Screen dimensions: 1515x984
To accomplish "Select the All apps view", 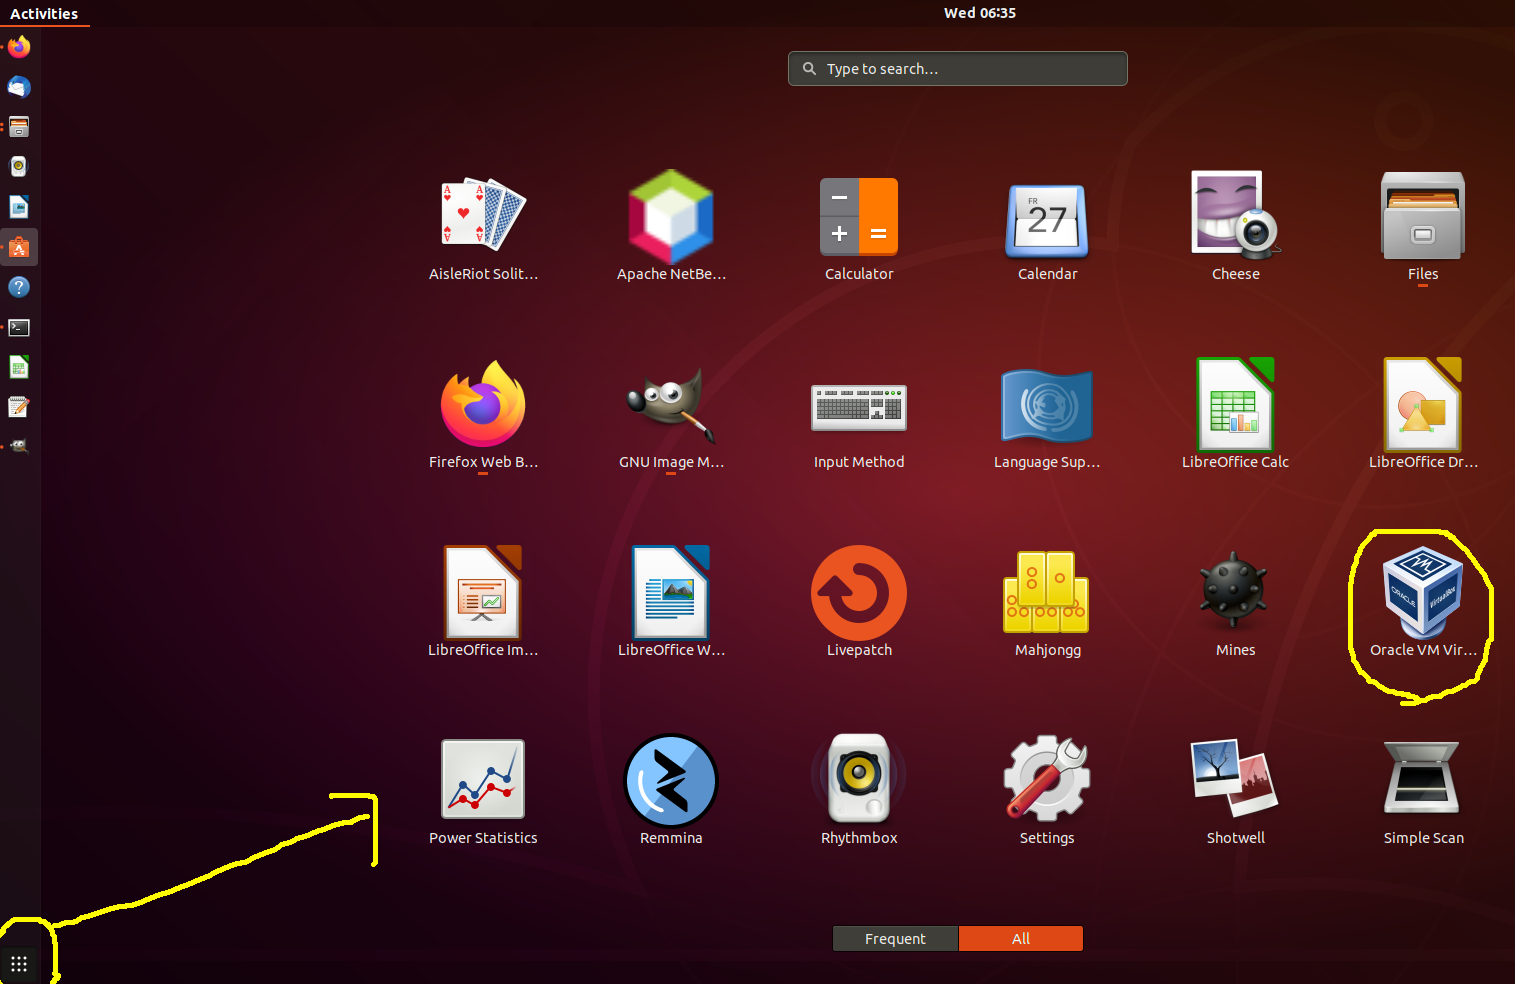I will pyautogui.click(x=1021, y=938).
